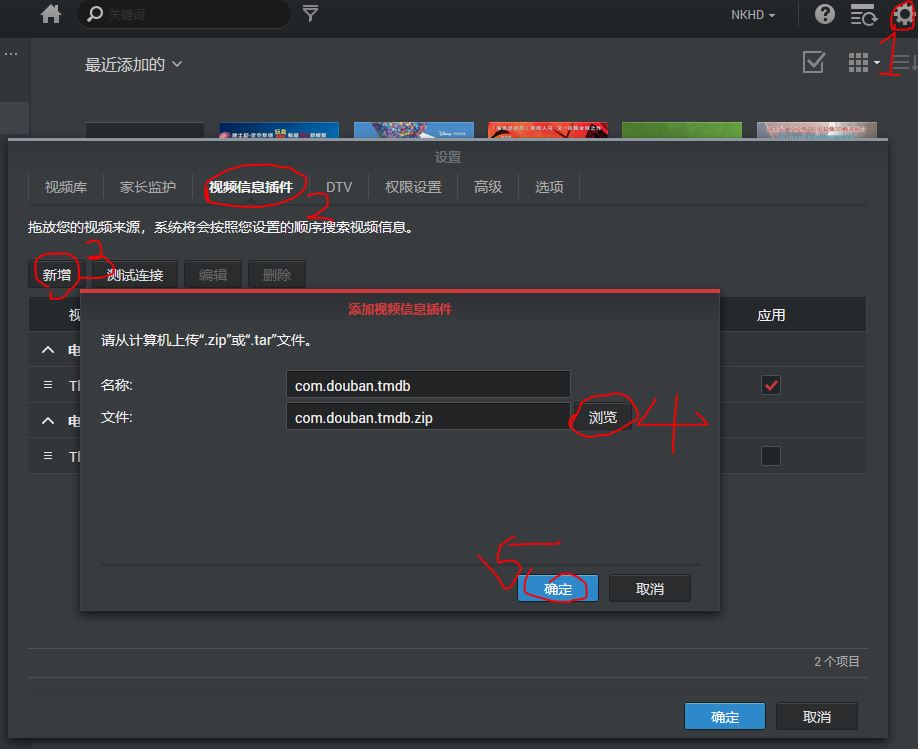The width and height of the screenshot is (918, 749).
Task: Click the magnifier search icon
Action: (x=94, y=14)
